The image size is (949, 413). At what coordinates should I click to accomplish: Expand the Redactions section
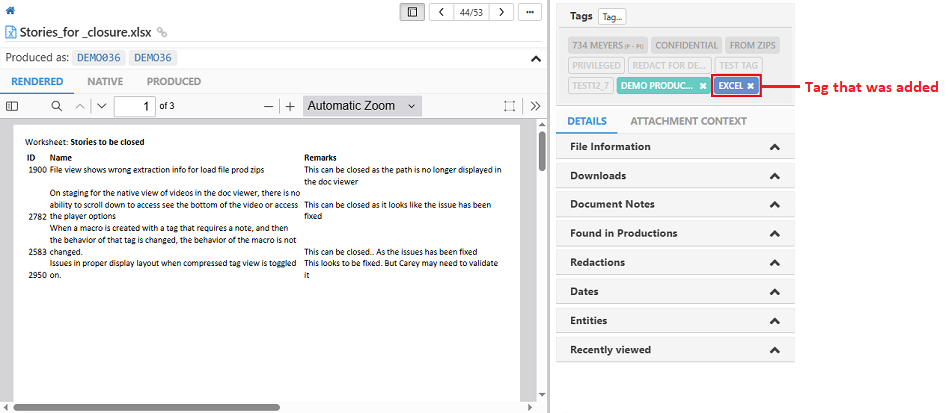click(675, 262)
